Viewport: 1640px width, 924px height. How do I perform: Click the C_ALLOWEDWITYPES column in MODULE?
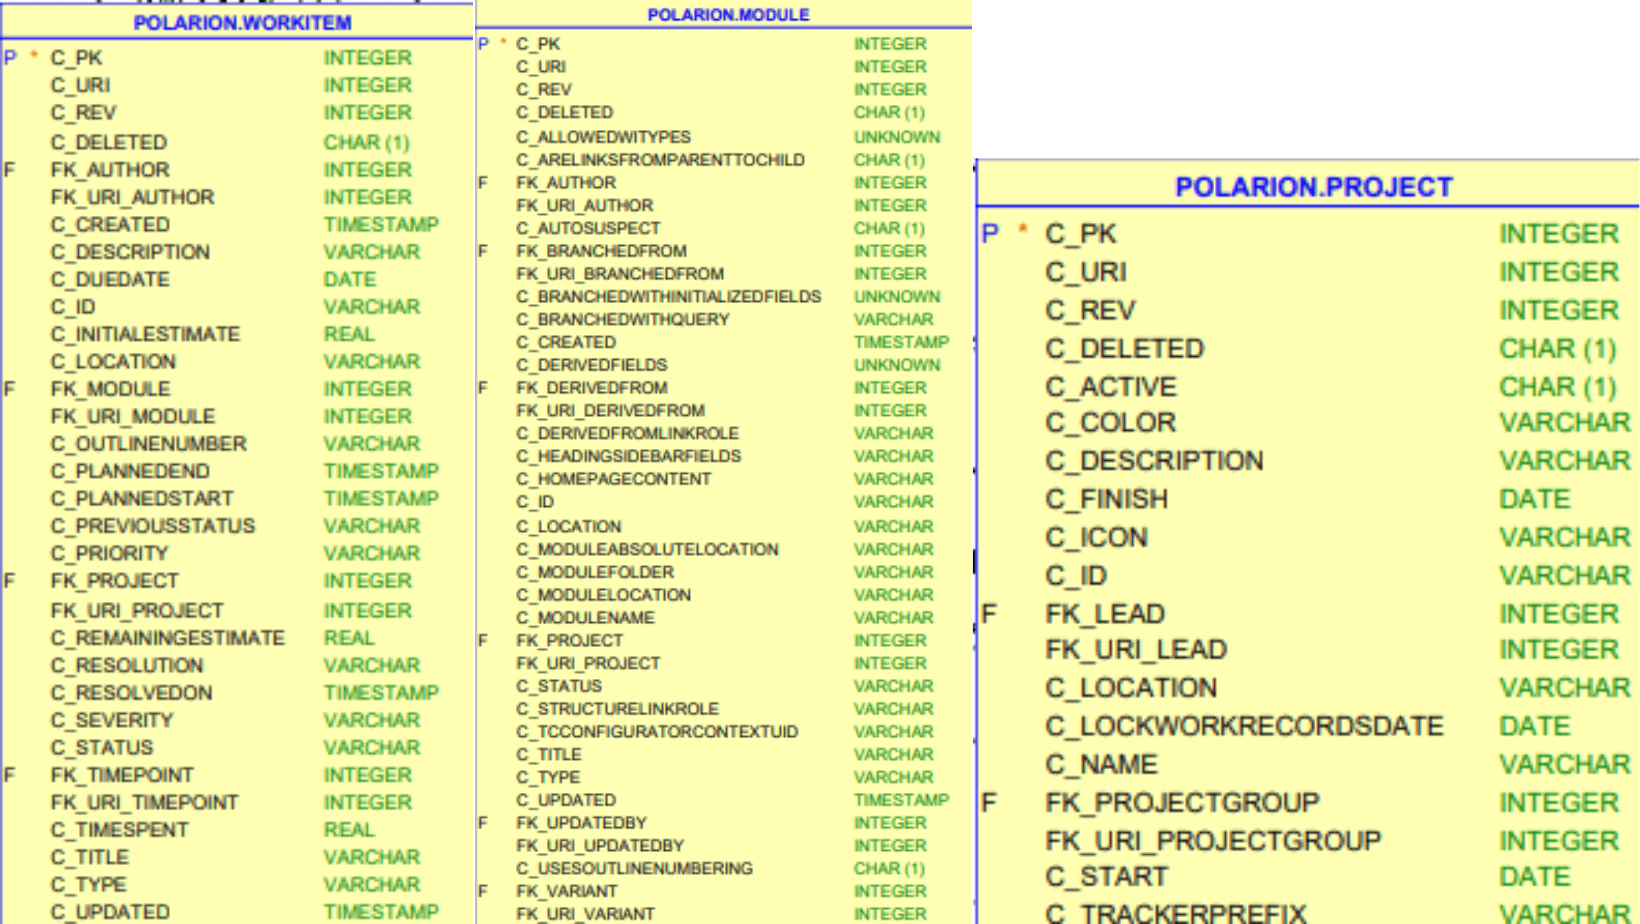[x=603, y=137]
